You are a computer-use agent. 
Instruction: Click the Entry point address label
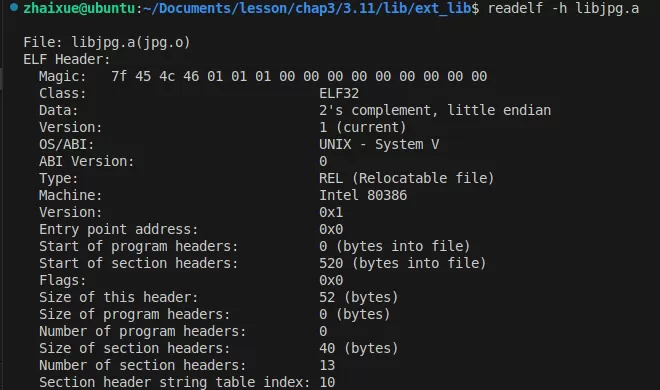click(x=118, y=229)
